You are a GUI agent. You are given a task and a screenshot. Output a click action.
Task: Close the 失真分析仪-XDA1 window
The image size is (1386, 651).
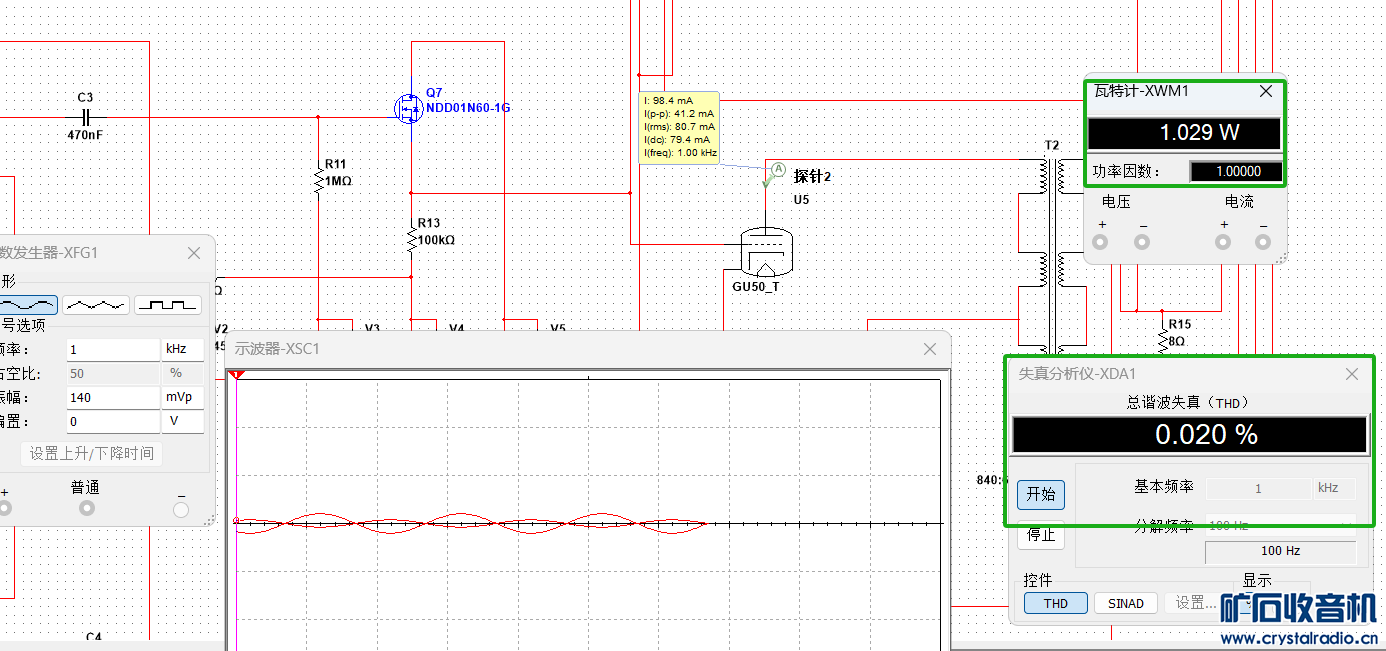[x=1352, y=374]
